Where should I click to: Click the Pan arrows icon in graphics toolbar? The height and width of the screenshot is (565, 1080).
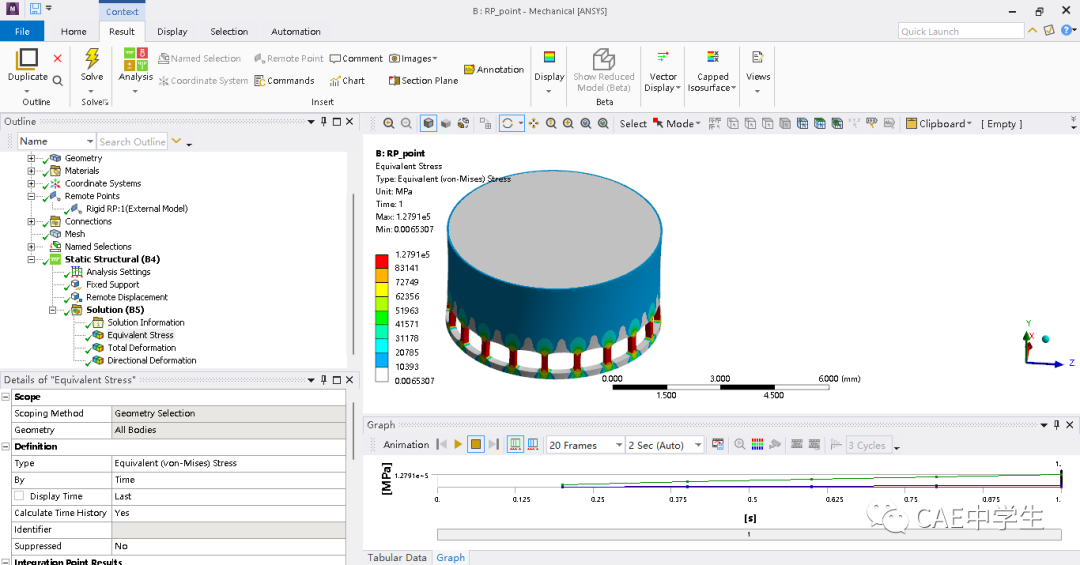[534, 123]
